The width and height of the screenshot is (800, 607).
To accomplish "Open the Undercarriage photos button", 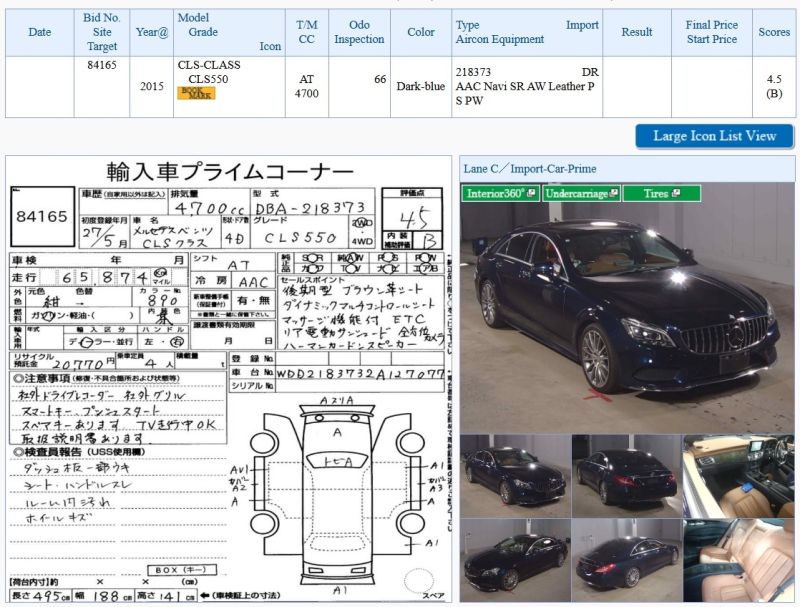I will [581, 193].
